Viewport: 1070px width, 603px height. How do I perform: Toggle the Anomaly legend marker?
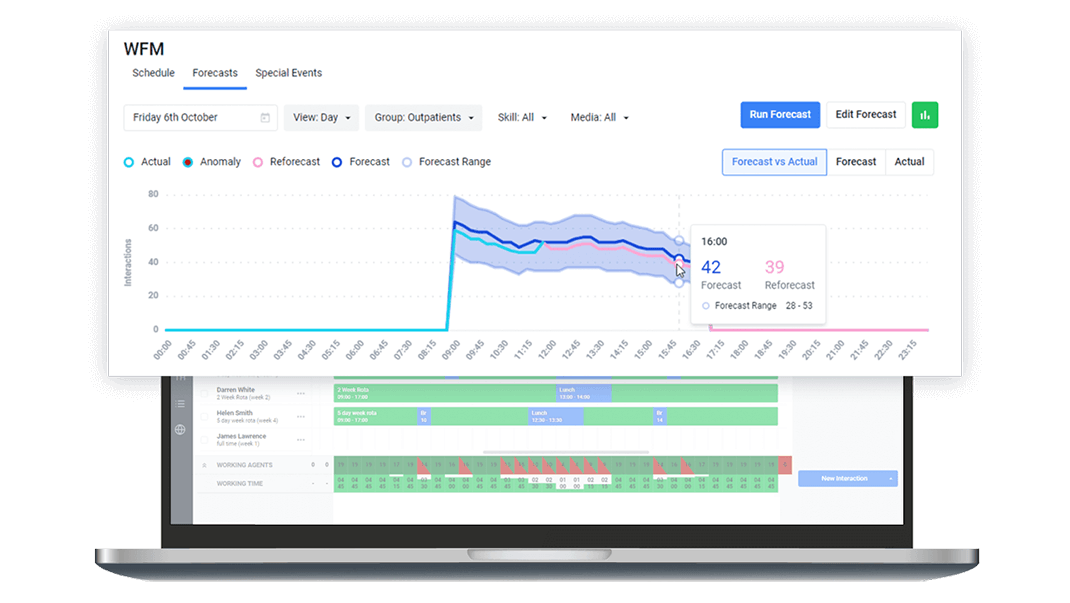tap(212, 162)
